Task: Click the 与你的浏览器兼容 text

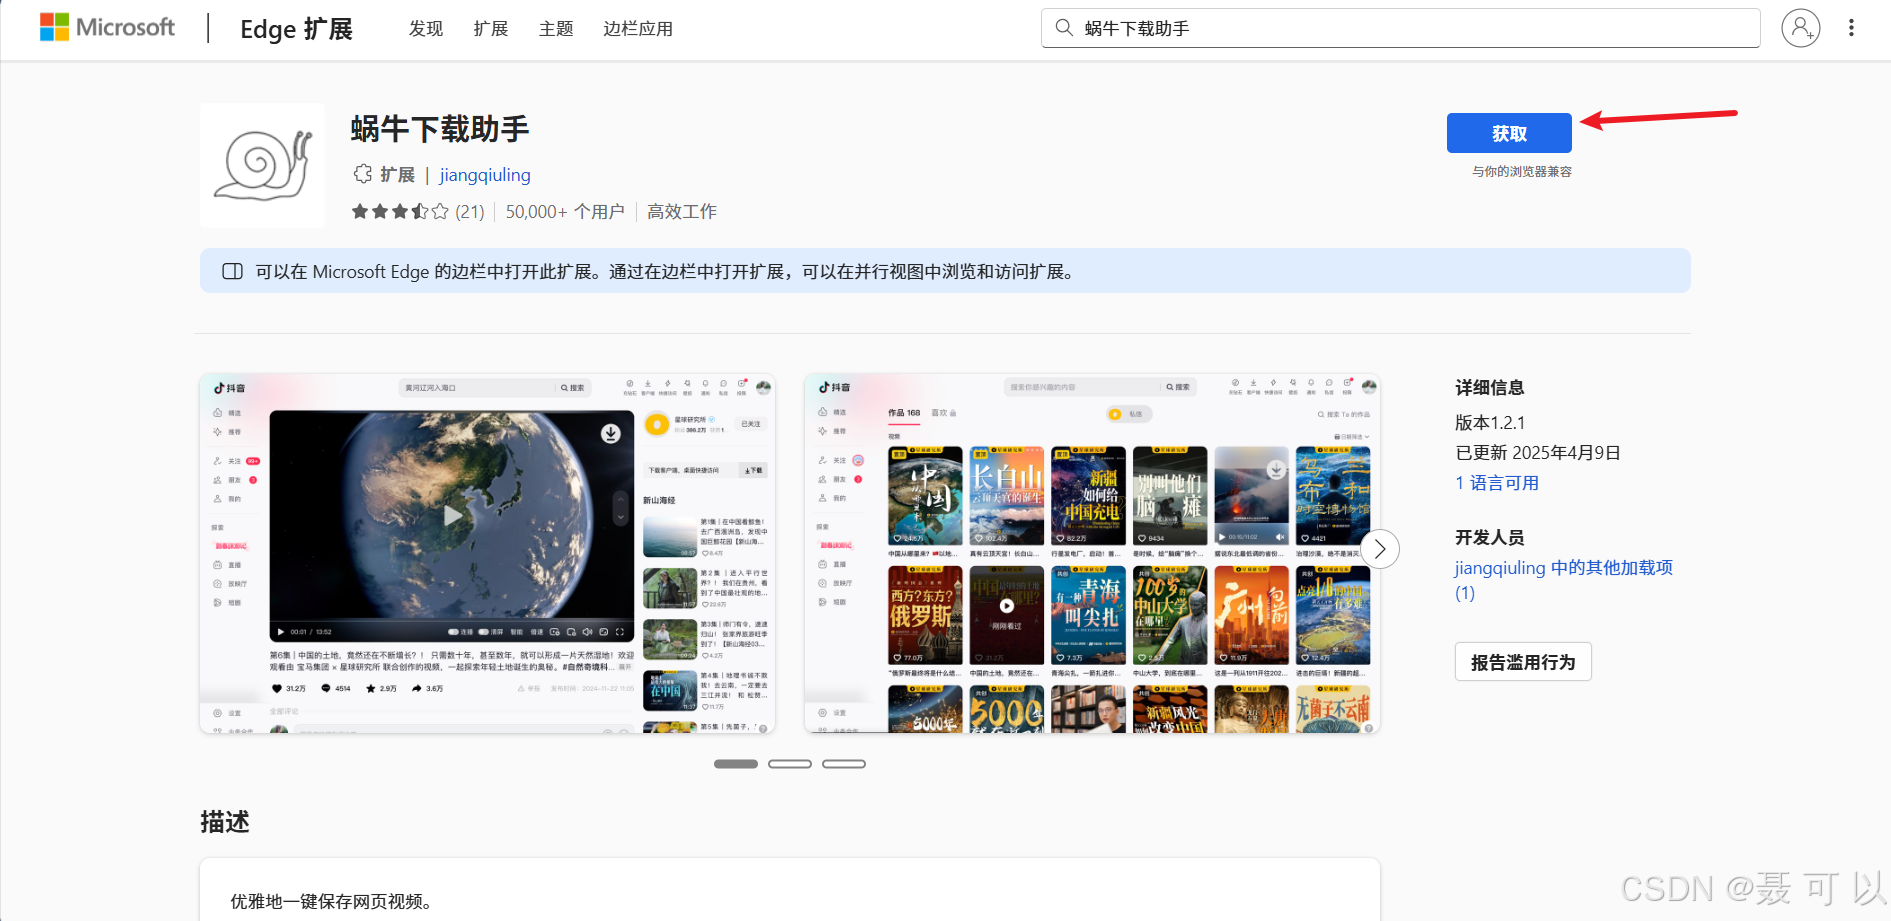Action: 1522,172
